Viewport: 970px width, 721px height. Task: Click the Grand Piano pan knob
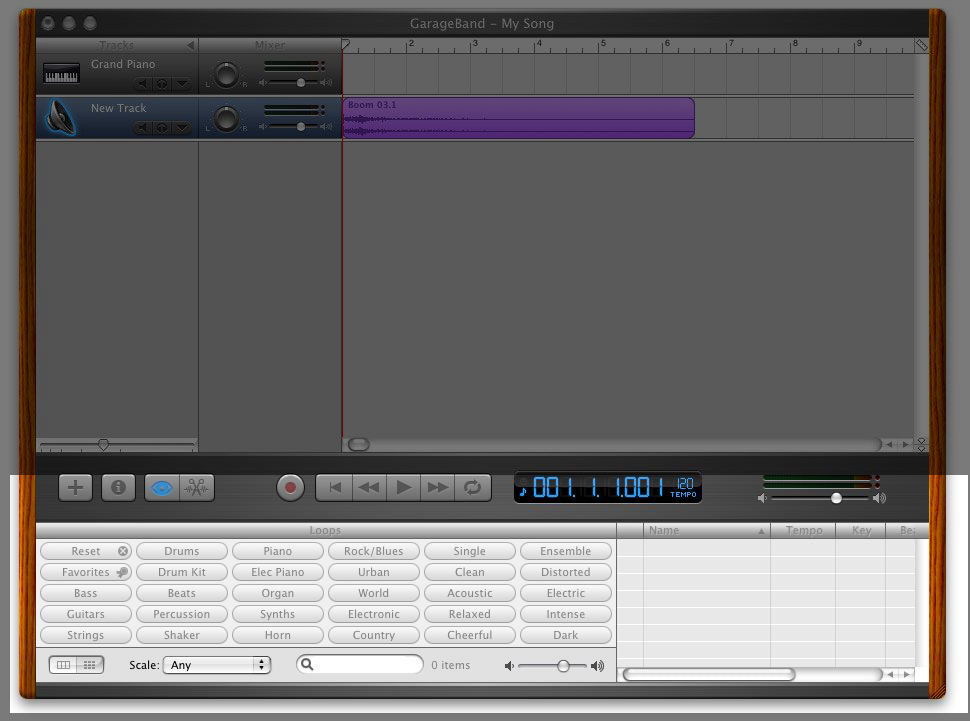pyautogui.click(x=226, y=74)
